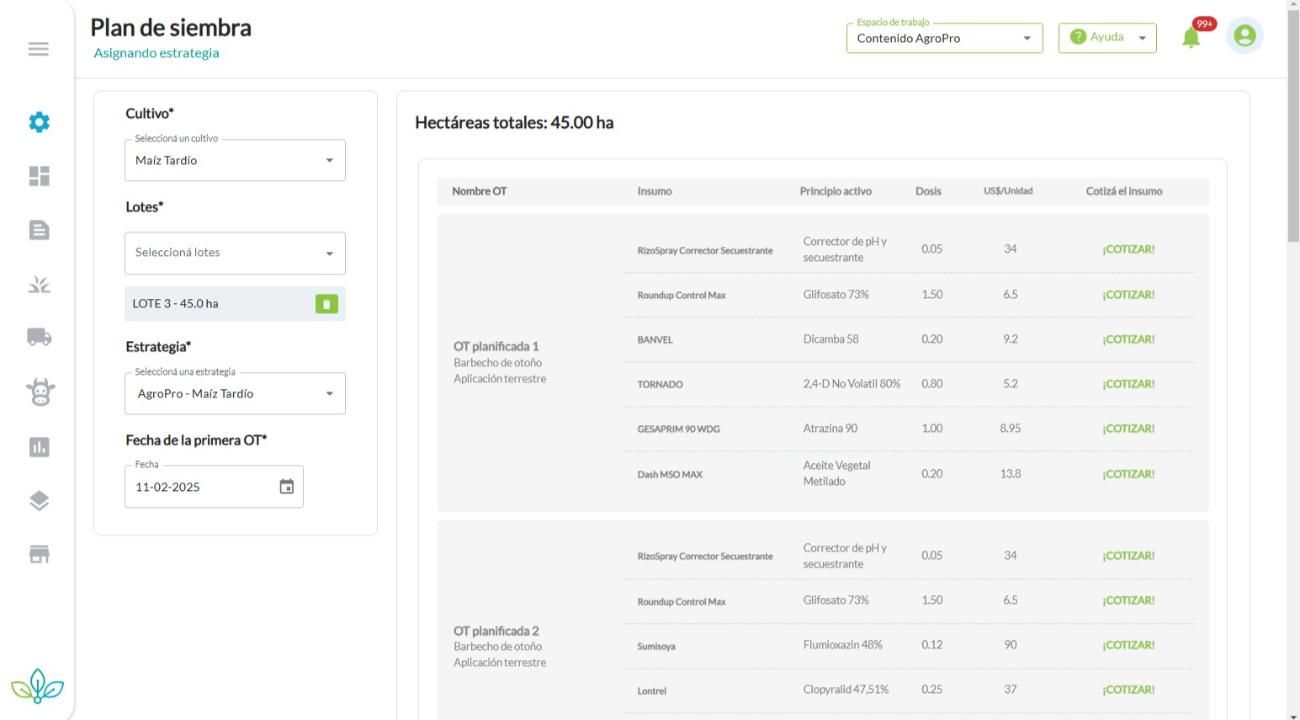The height and width of the screenshot is (720, 1300).
Task: Click the 8.95 price value
Action: [1010, 429]
